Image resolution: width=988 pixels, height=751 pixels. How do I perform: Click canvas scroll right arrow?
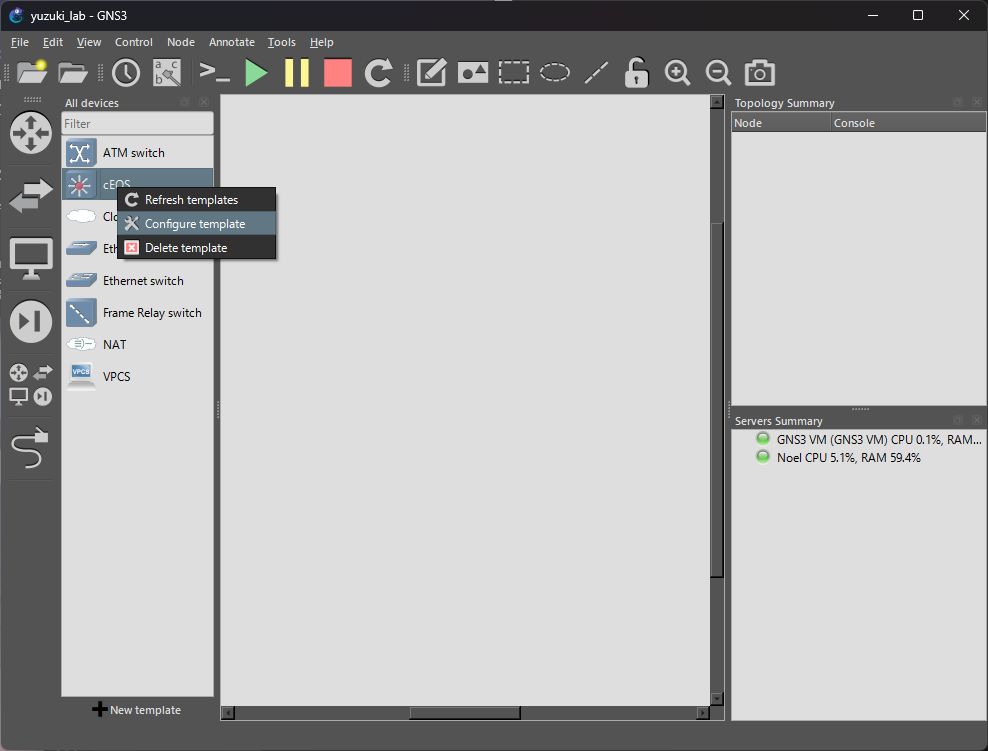tap(703, 713)
